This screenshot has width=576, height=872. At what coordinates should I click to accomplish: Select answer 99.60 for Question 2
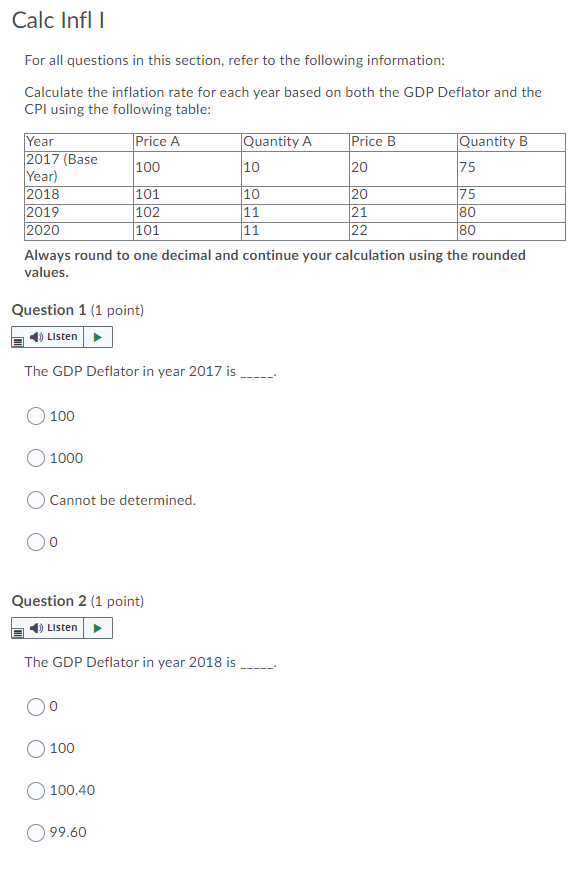(35, 833)
